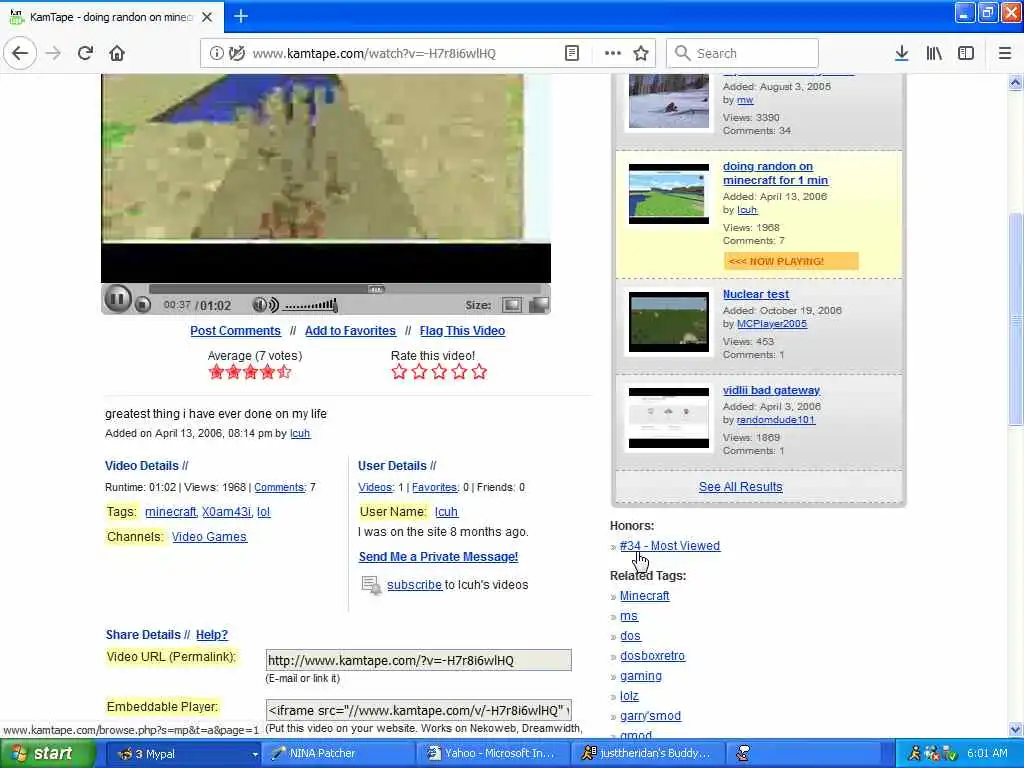Subscribe to lcuh's videos
This screenshot has height=768, width=1024.
click(x=414, y=585)
